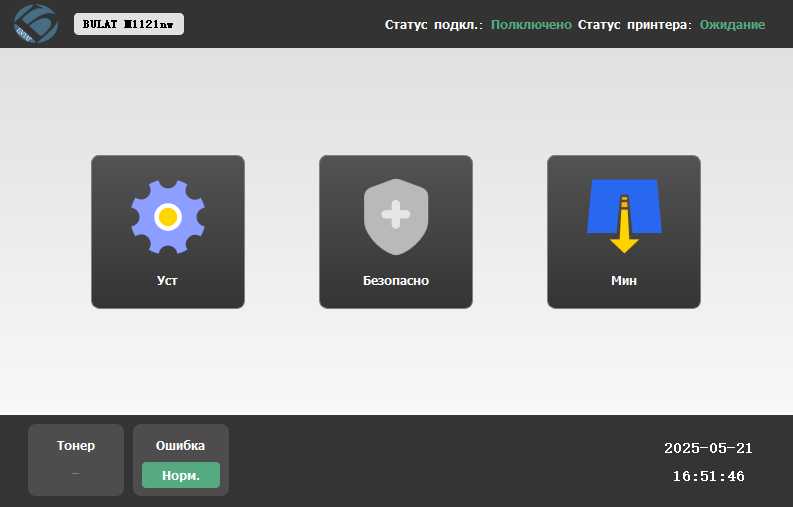Open the Тонер status panel
This screenshot has height=507, width=793.
(76, 460)
